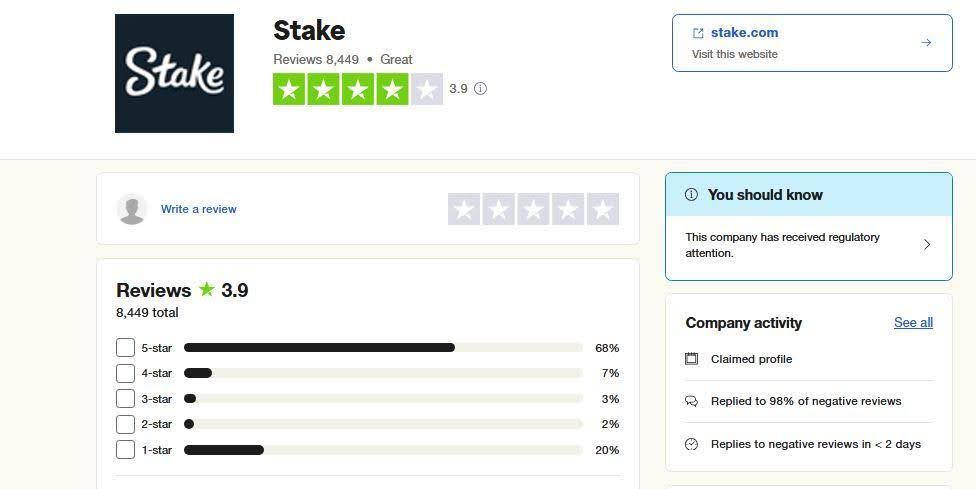The image size is (976, 489).
Task: Click the 1-star rating percentage bar
Action: click(x=383, y=450)
